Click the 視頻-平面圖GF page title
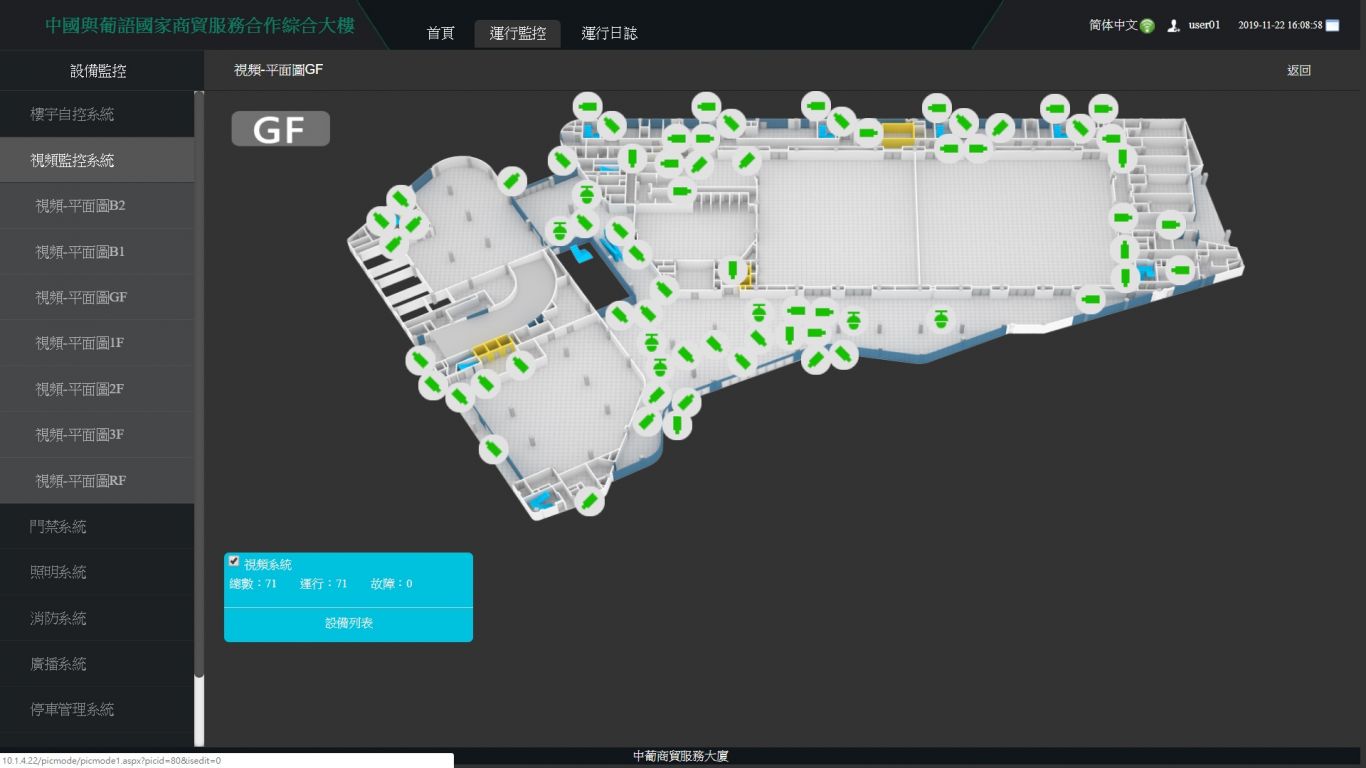 pos(278,70)
